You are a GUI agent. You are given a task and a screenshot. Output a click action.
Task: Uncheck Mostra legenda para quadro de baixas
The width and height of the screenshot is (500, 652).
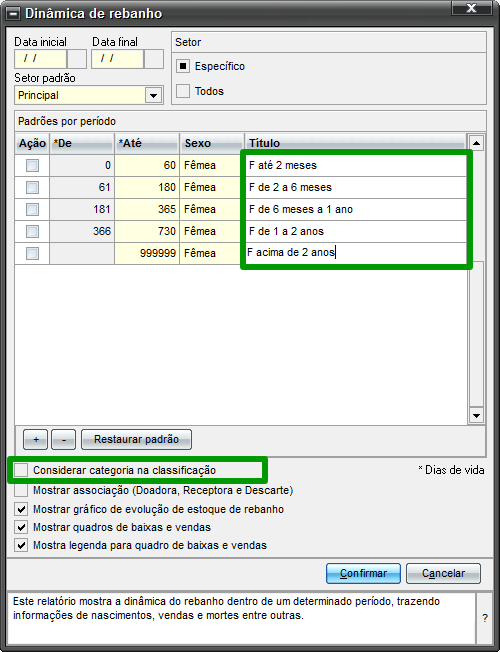pyautogui.click(x=21, y=545)
